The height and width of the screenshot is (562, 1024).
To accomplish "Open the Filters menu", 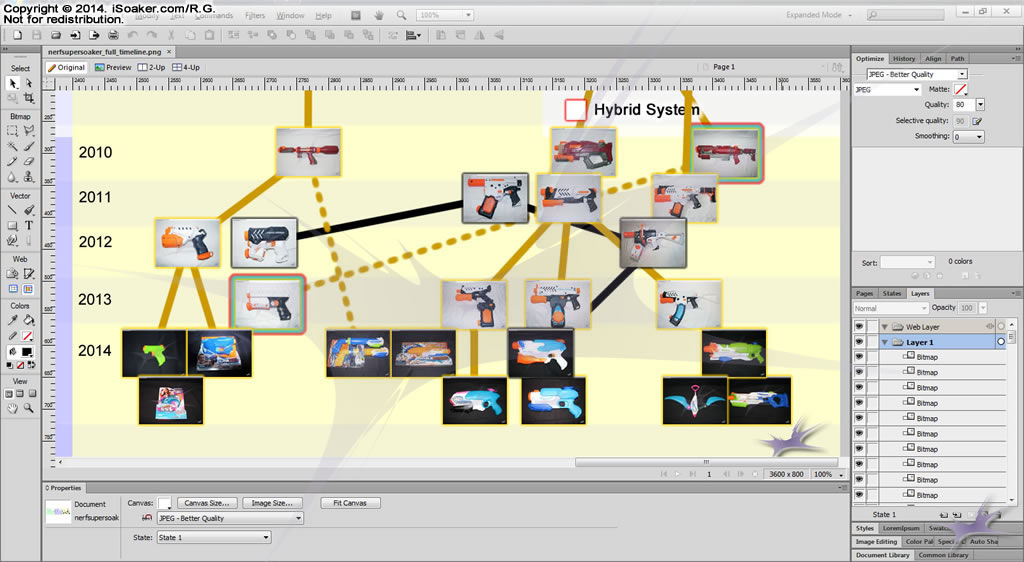I will click(255, 15).
